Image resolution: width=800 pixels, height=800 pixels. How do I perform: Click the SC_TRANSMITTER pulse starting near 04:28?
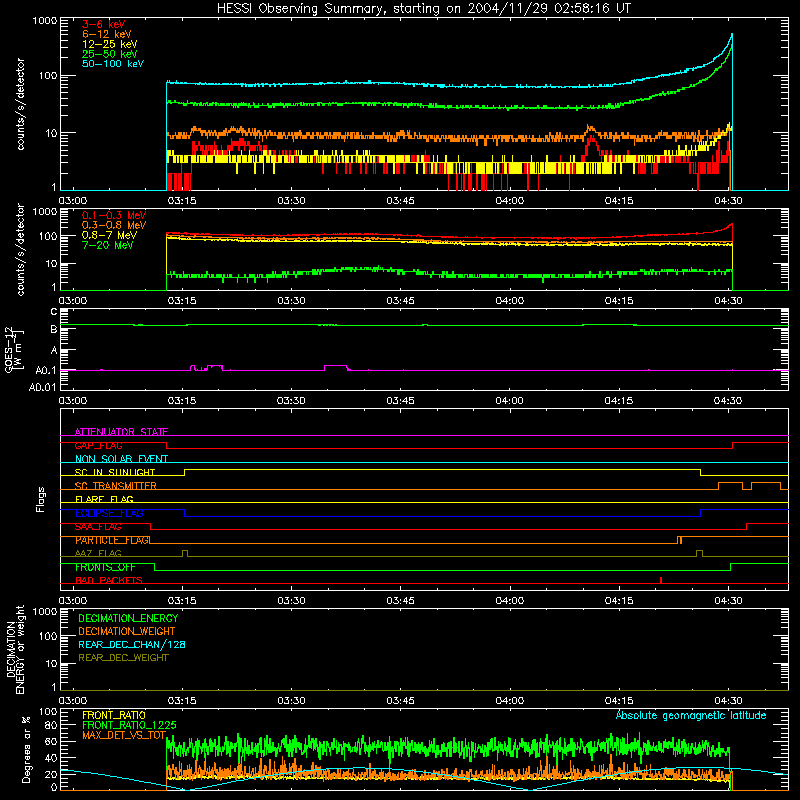point(730,485)
